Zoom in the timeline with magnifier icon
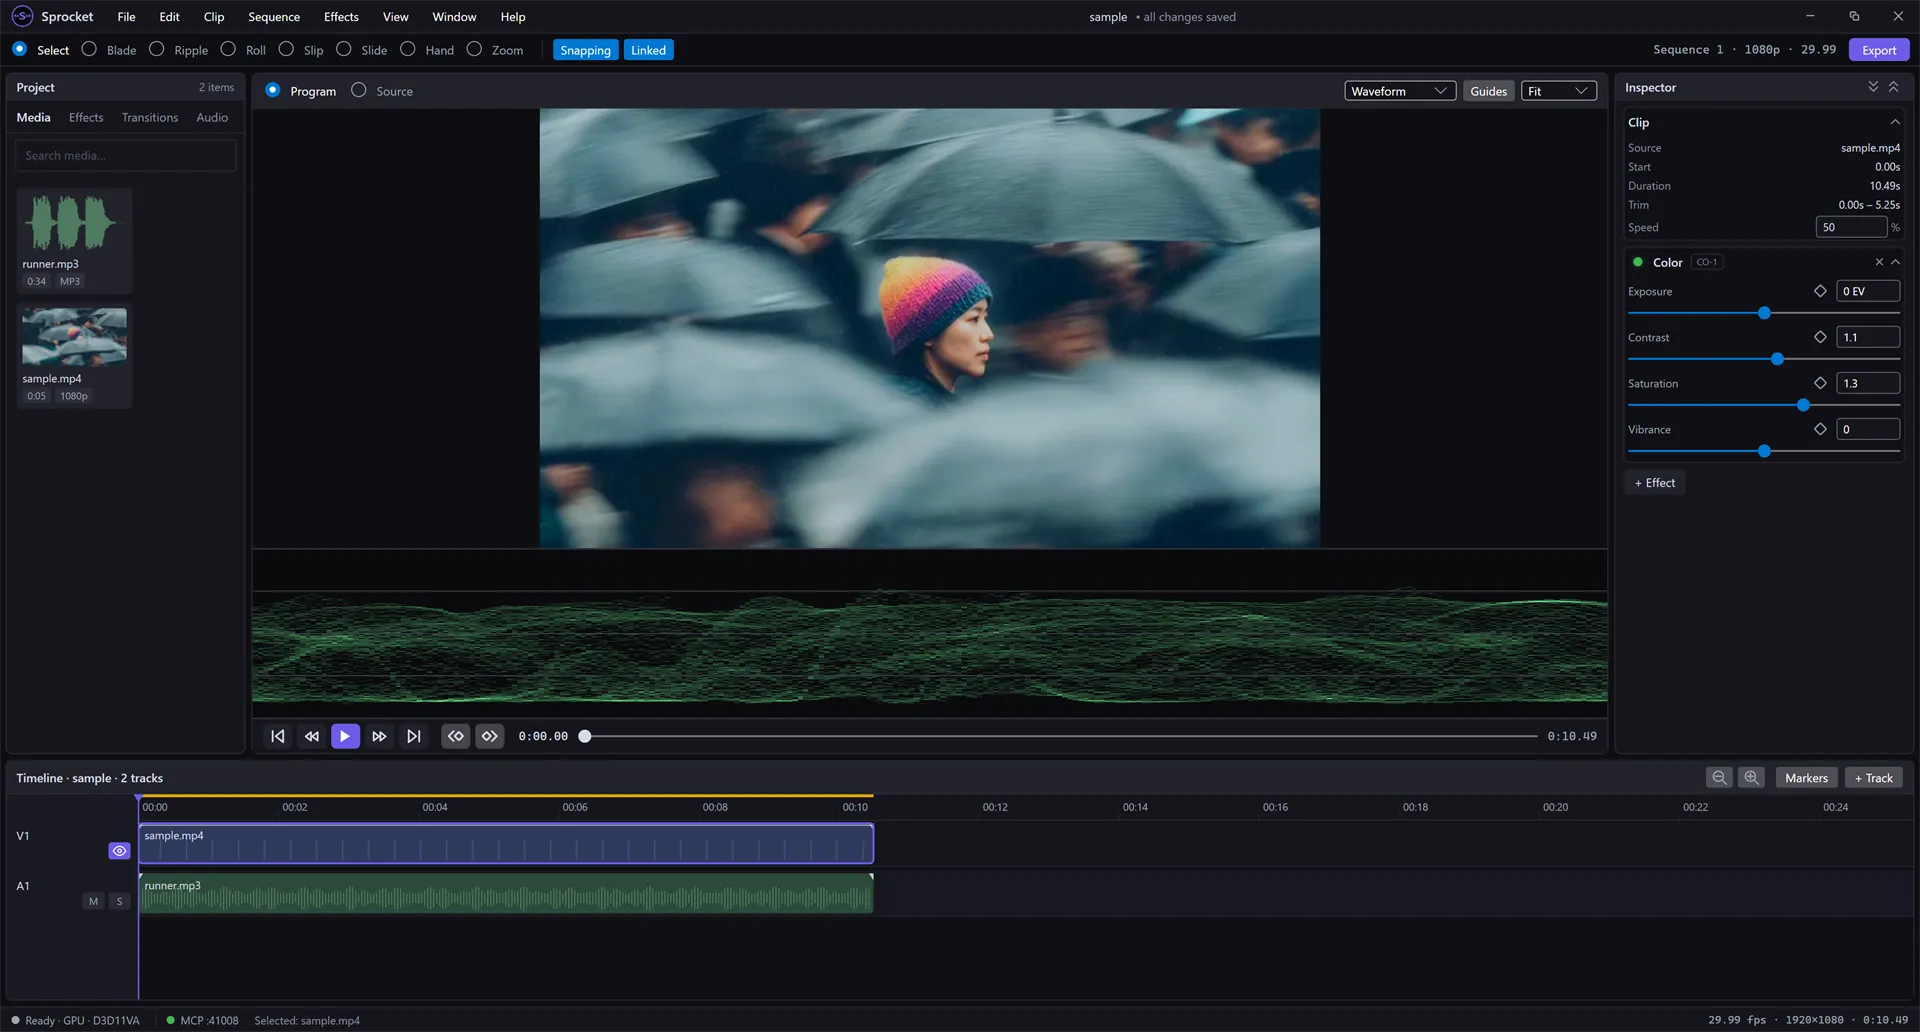Screen dimensions: 1920x1032 point(1751,778)
